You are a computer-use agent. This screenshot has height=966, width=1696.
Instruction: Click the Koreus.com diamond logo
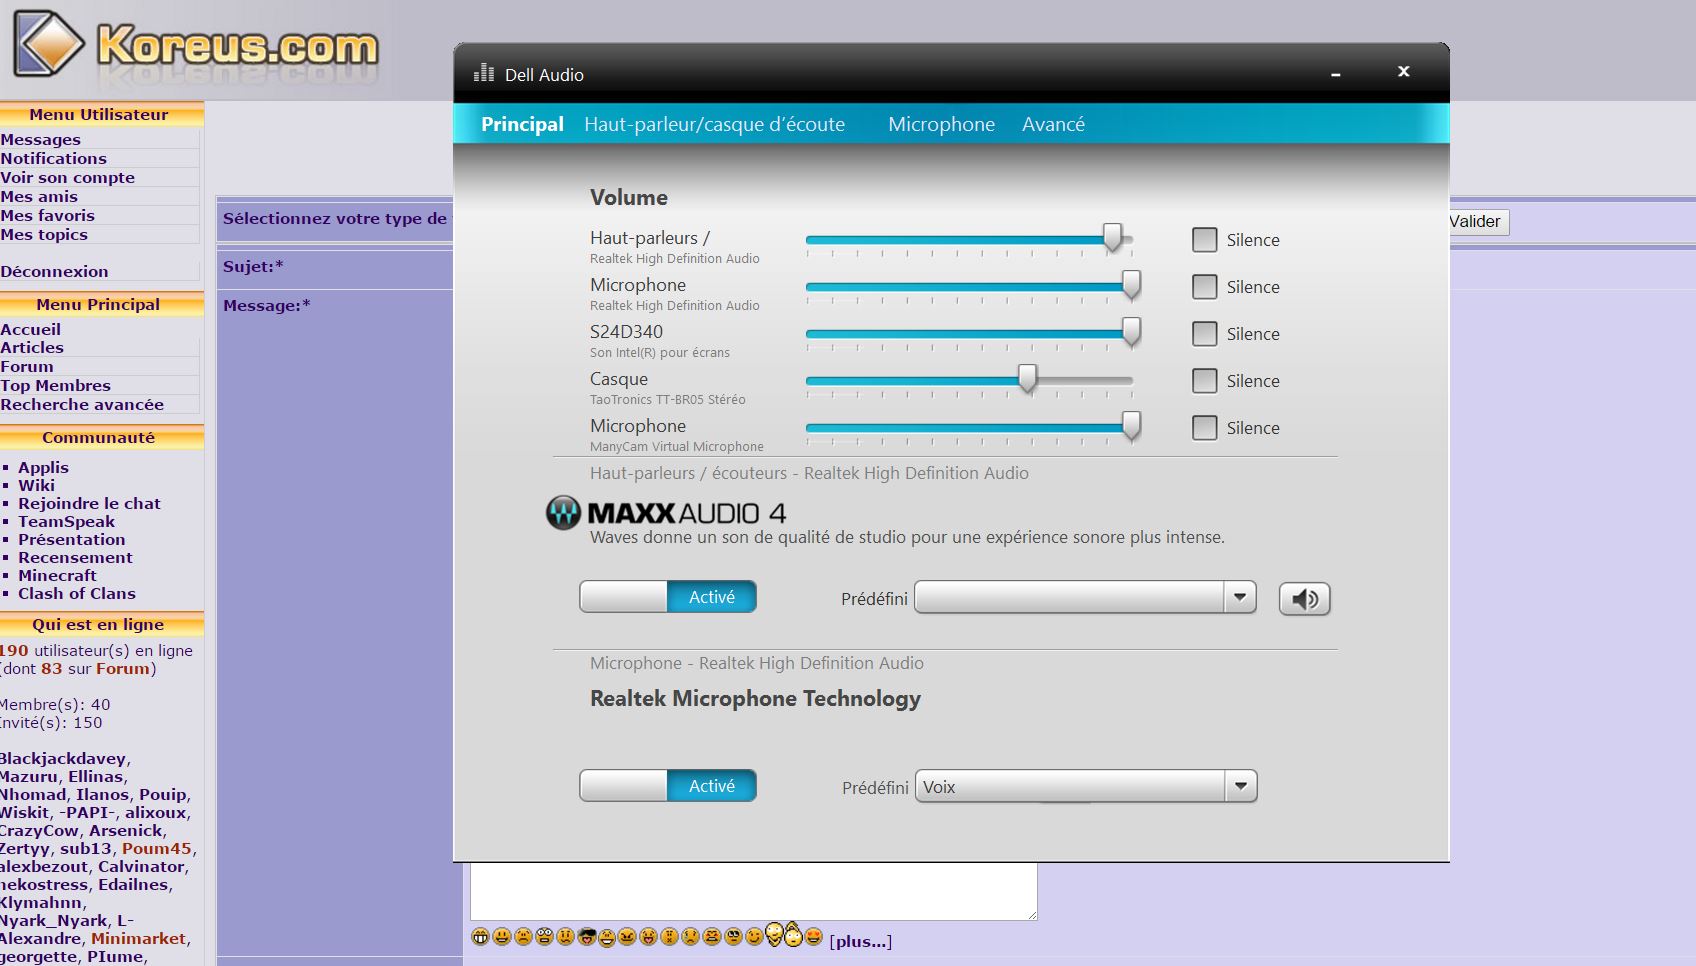pos(50,43)
